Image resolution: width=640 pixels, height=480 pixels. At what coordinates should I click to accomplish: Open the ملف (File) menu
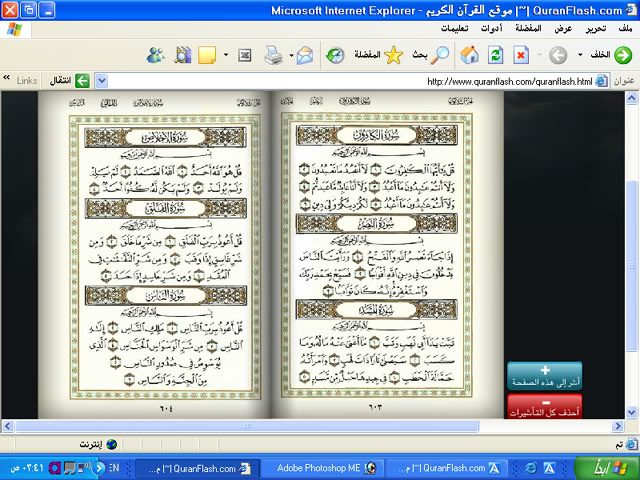[625, 29]
